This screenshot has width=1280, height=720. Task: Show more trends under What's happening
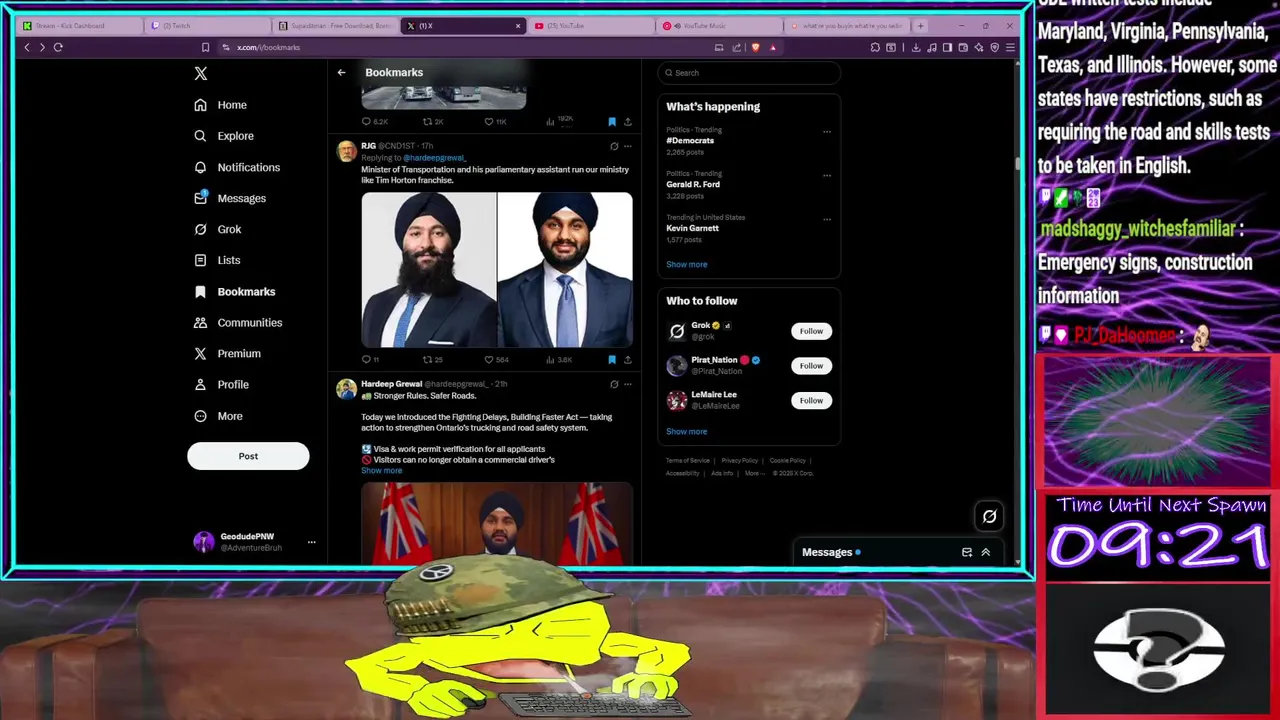686,264
